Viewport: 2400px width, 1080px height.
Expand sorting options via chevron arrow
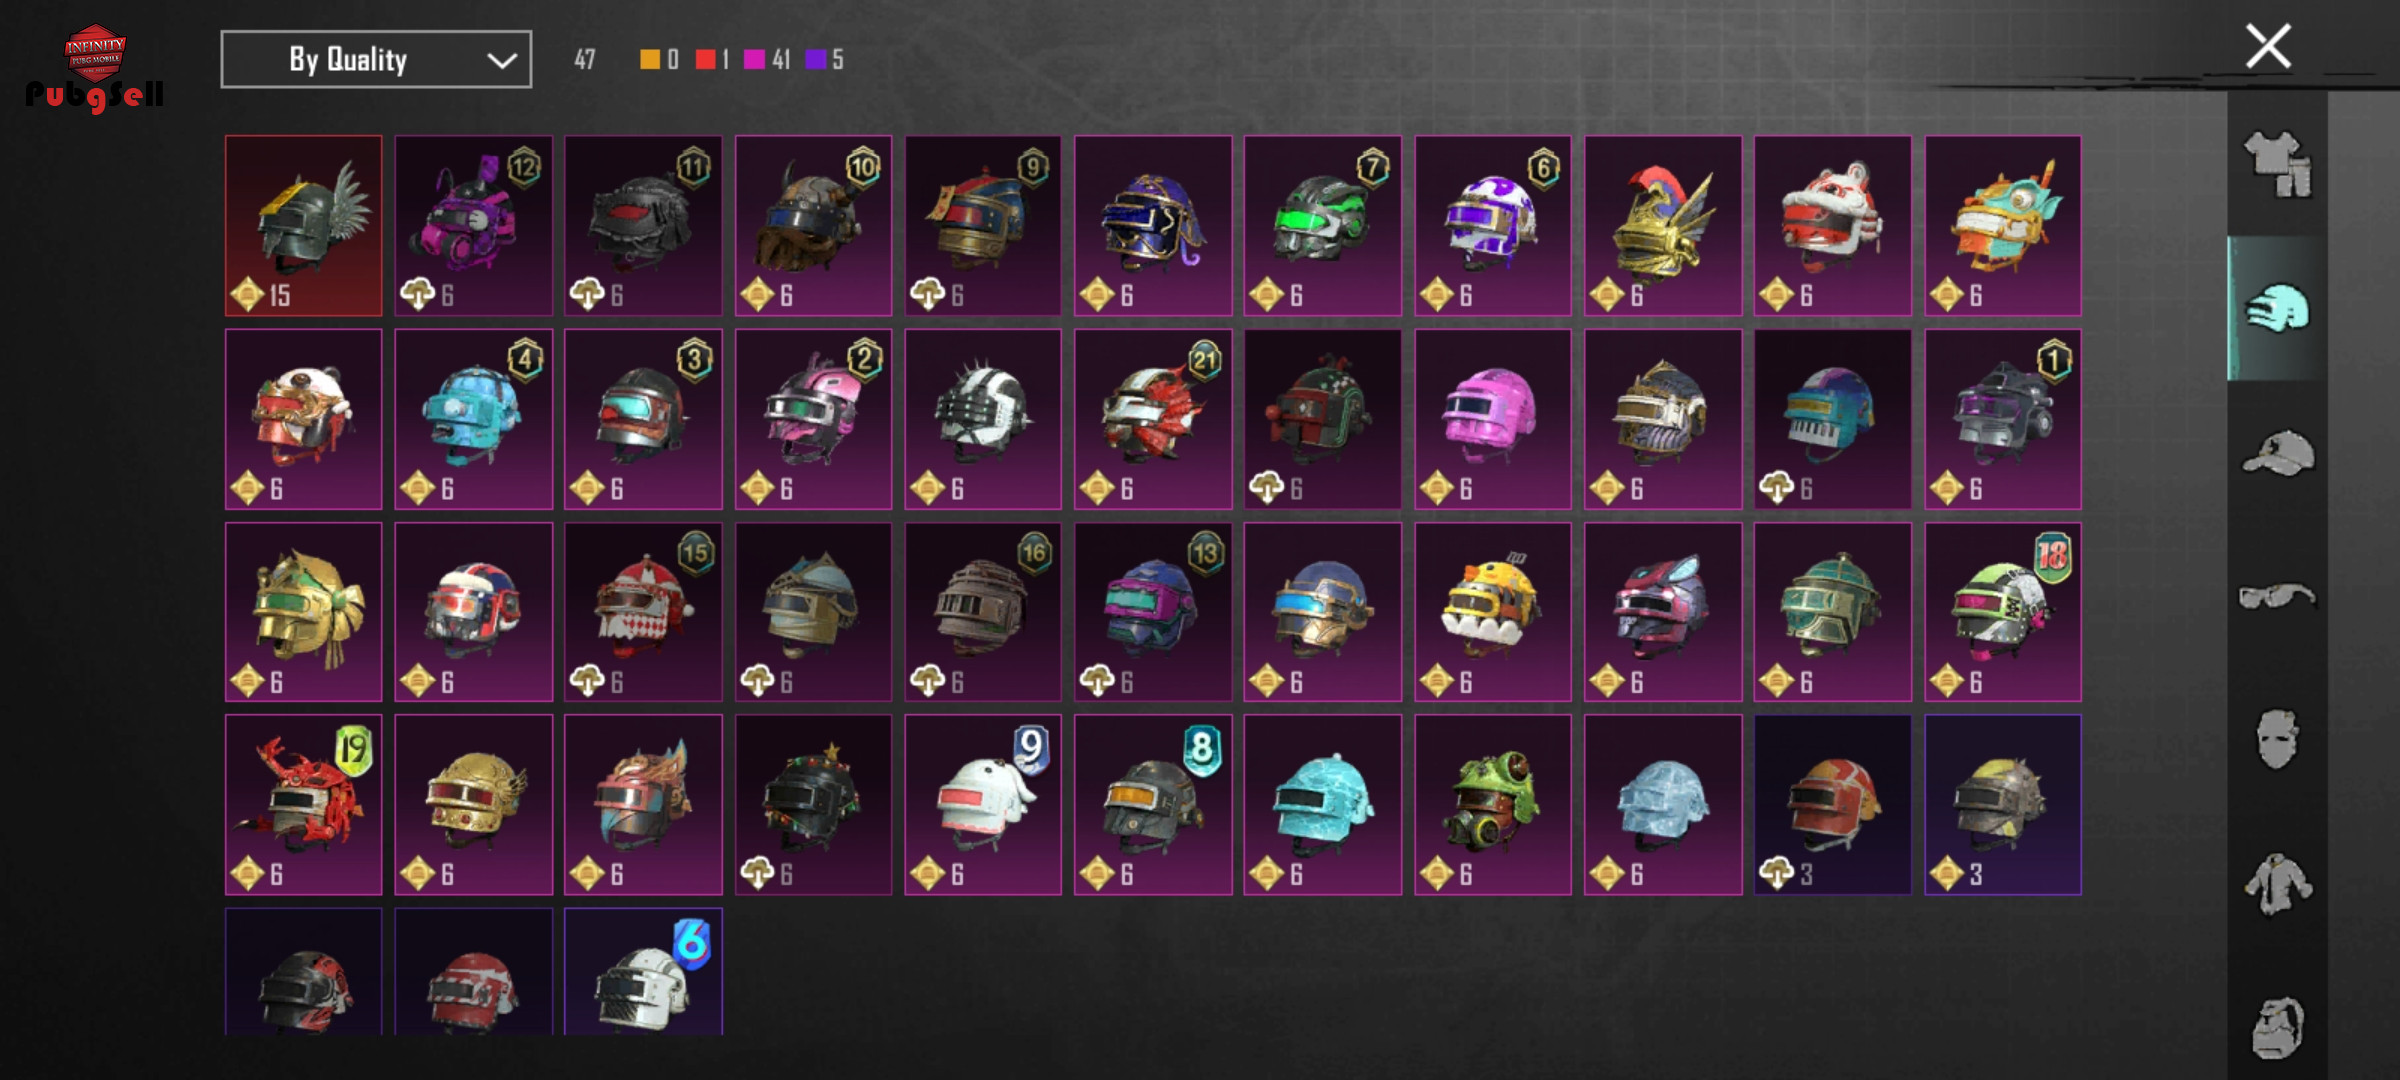pos(501,61)
